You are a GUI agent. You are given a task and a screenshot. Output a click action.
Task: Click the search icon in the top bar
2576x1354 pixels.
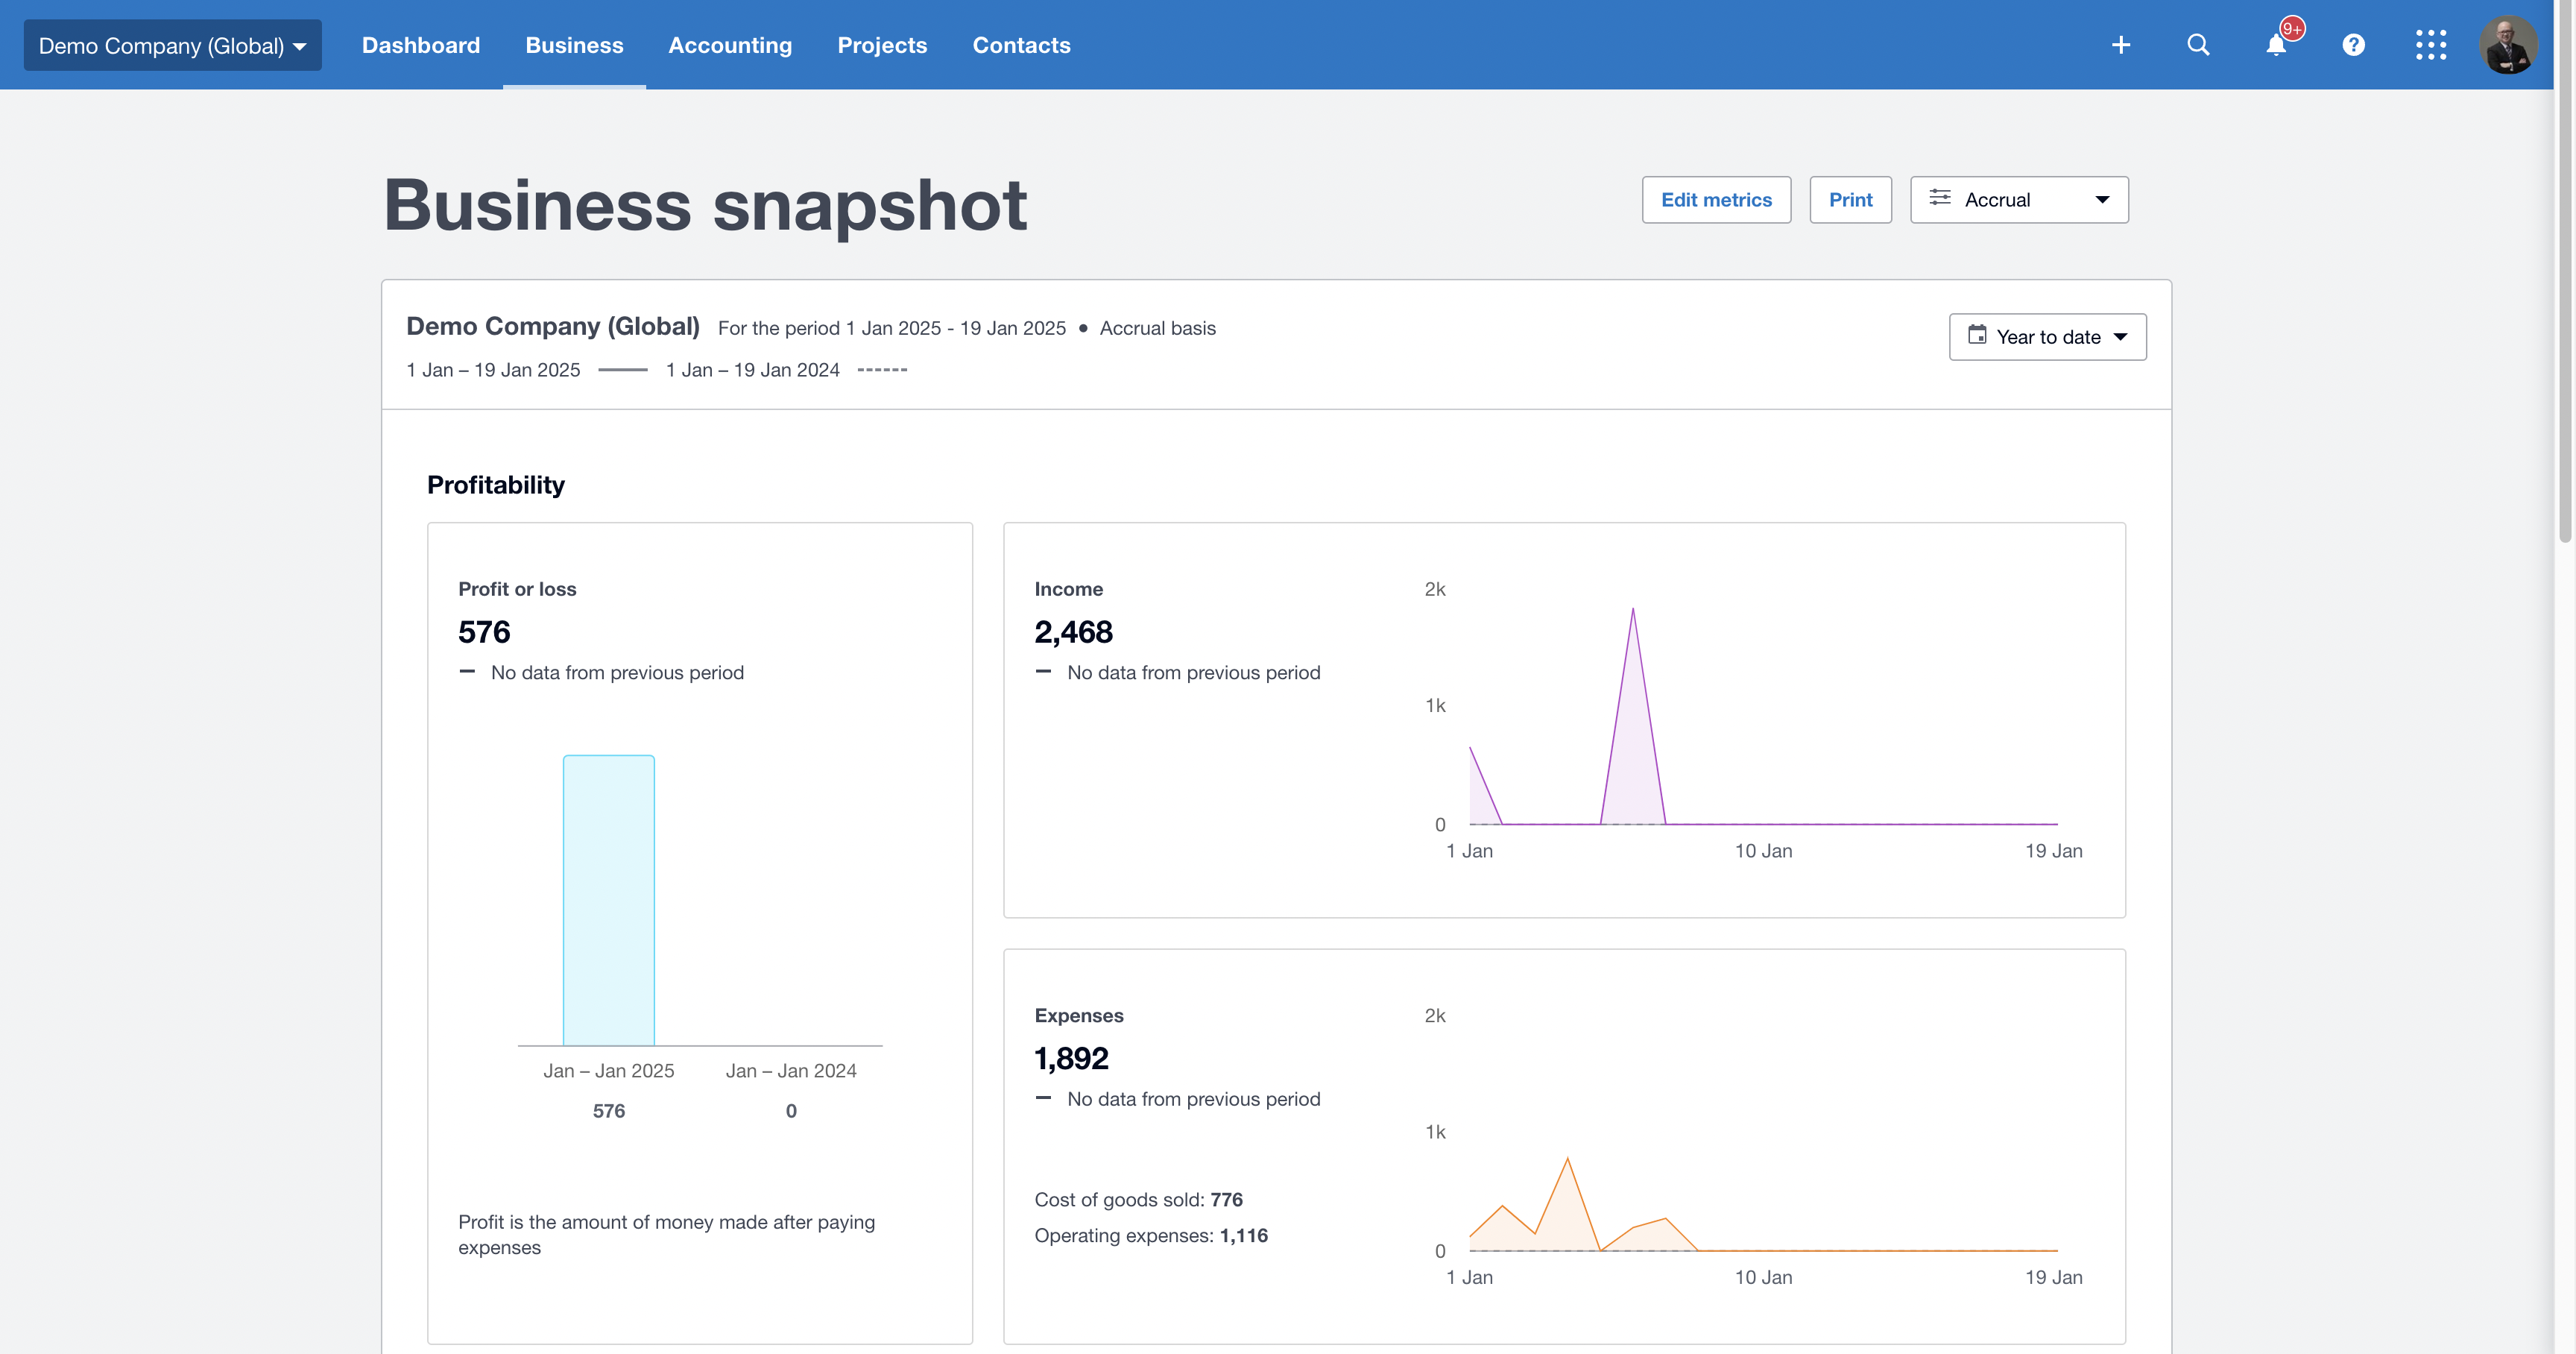(2198, 44)
